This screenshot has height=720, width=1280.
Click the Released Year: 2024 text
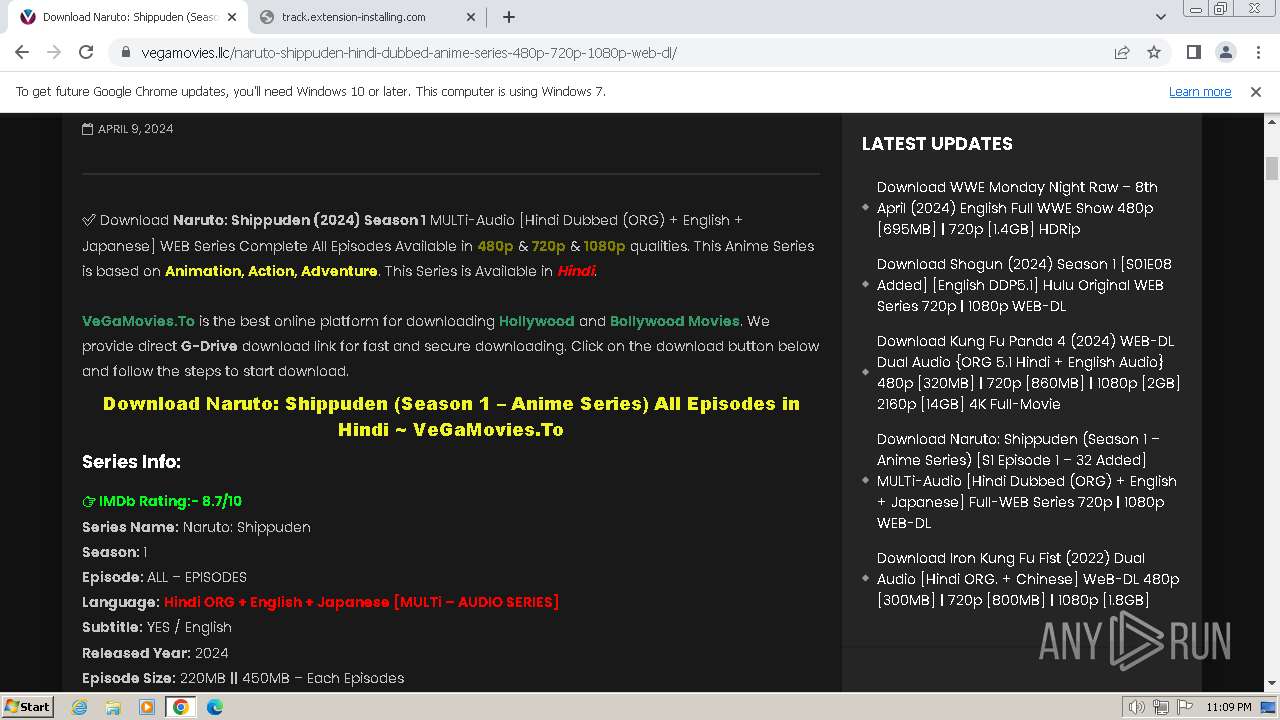point(155,653)
